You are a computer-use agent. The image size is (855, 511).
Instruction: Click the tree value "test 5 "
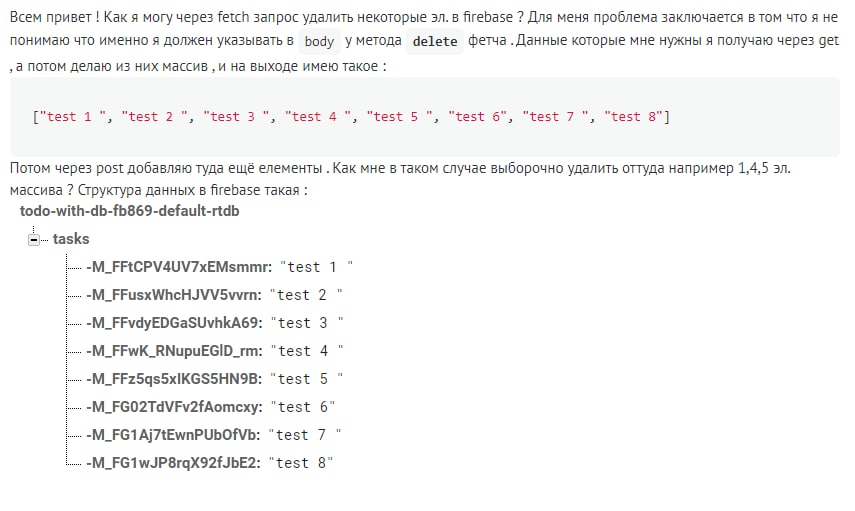[x=308, y=379]
